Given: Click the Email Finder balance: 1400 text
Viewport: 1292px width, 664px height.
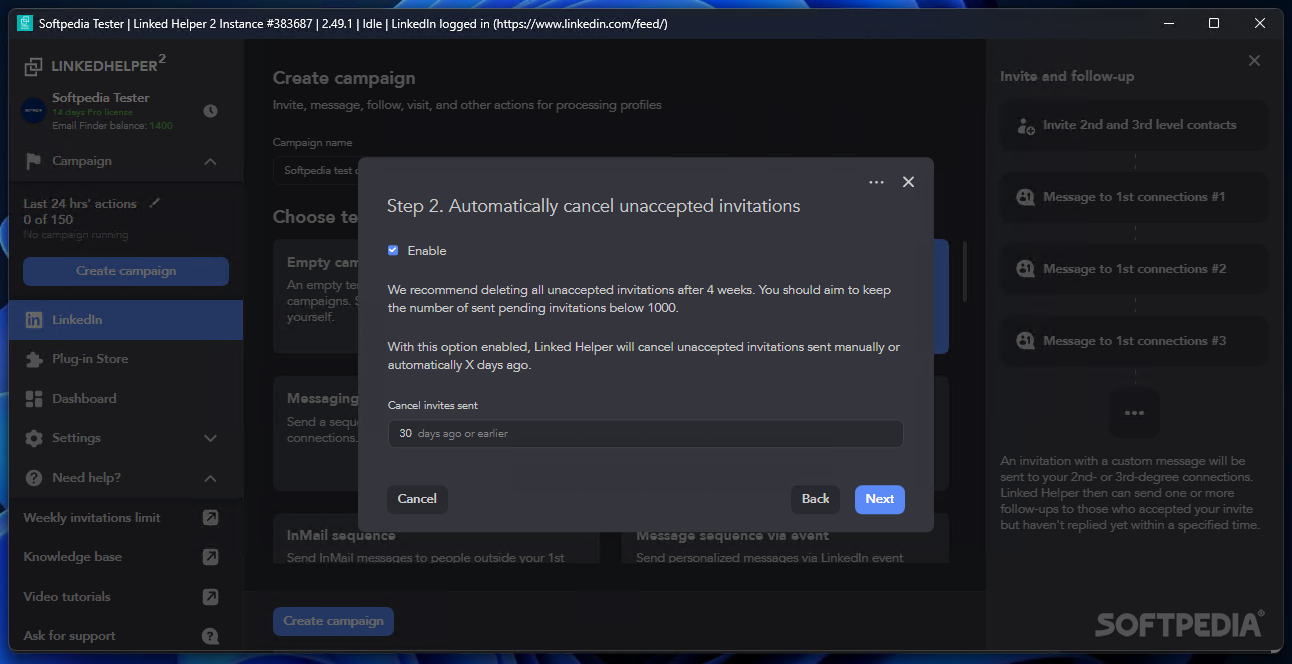Looking at the screenshot, I should coord(112,126).
